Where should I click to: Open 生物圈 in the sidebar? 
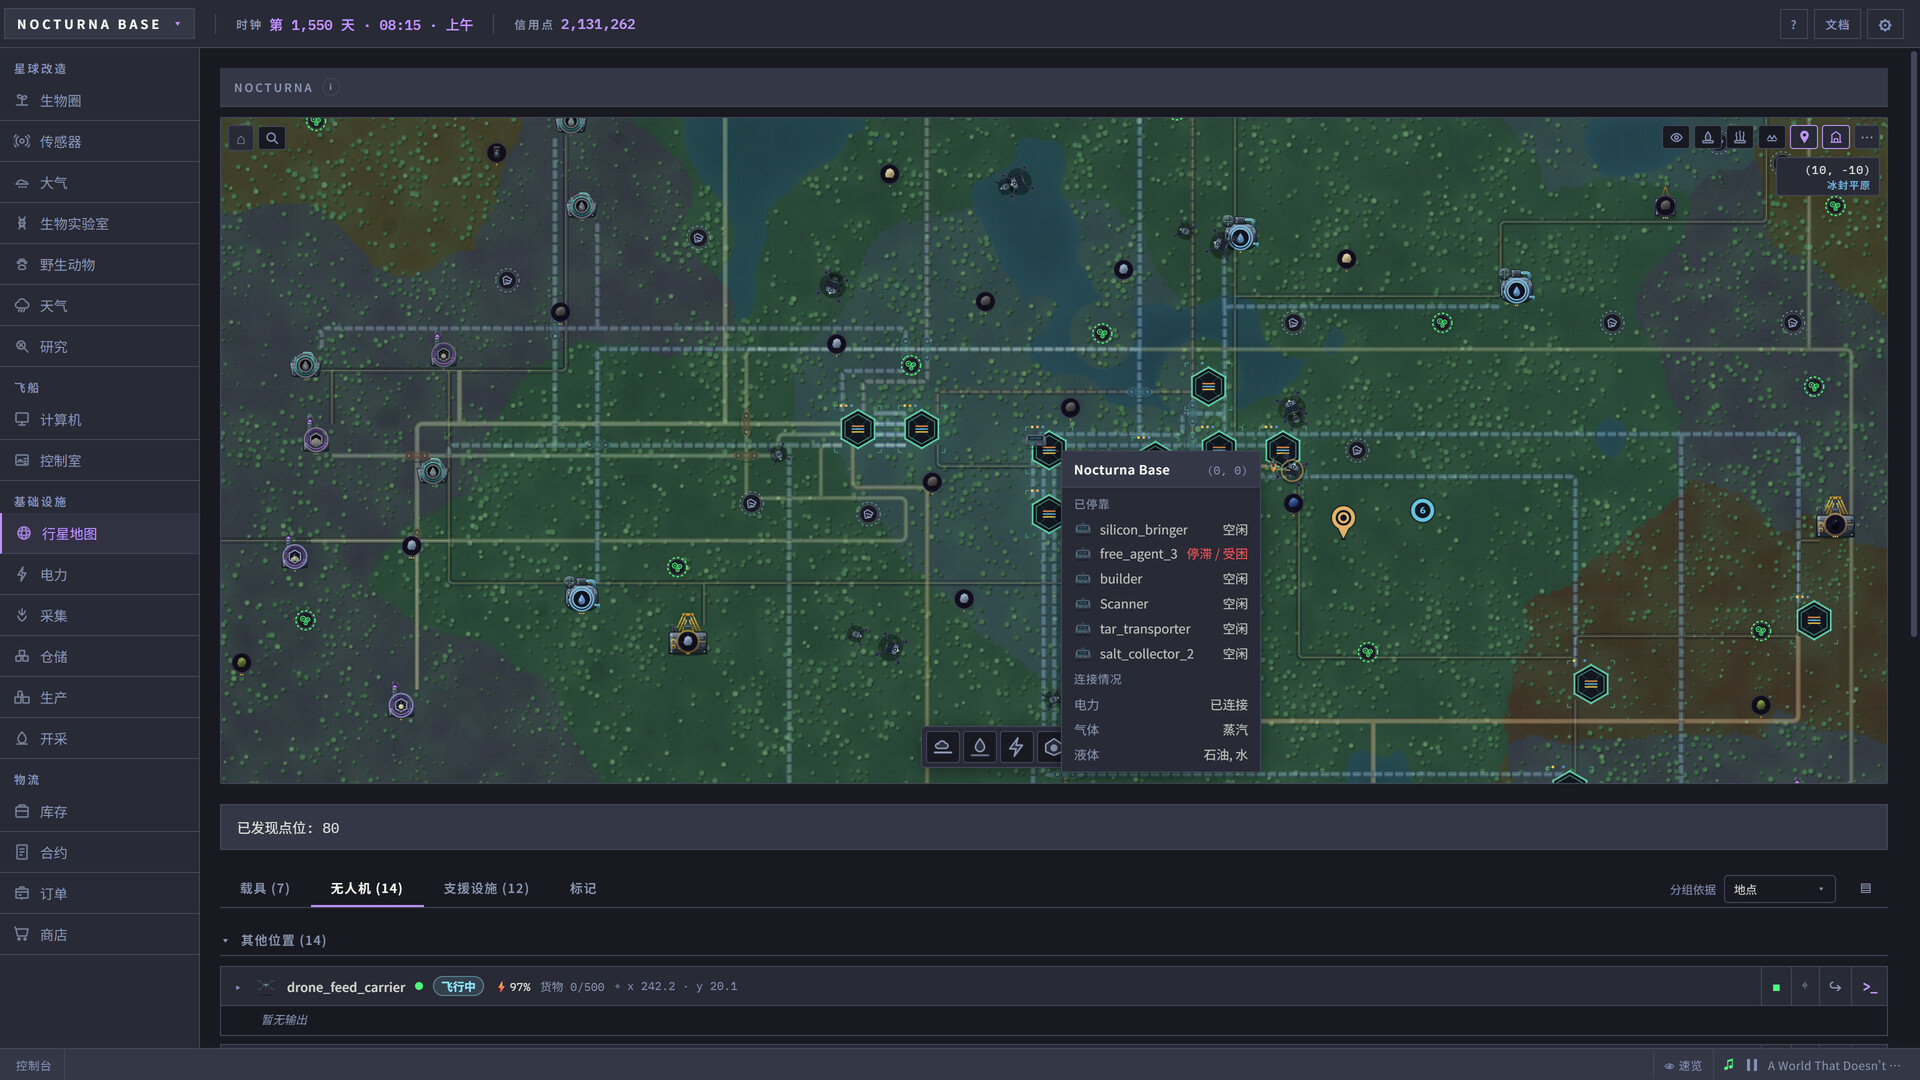click(100, 101)
